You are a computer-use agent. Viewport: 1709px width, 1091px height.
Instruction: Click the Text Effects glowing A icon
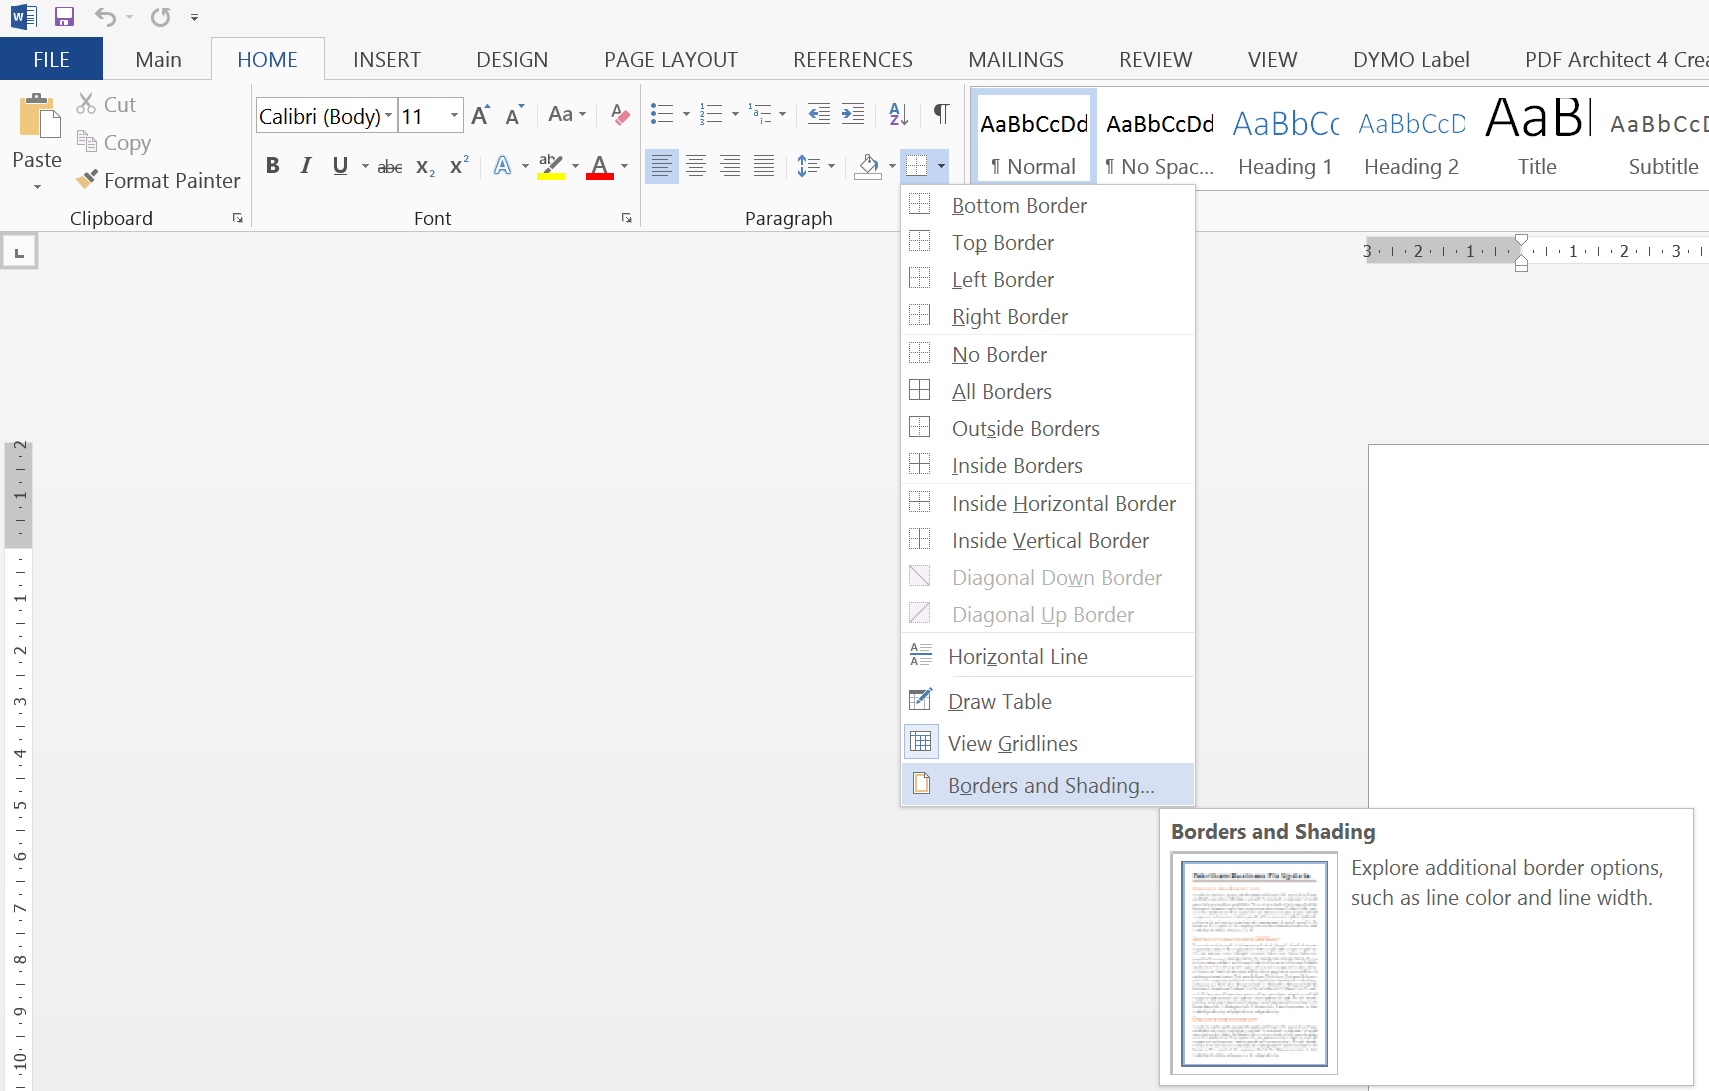pyautogui.click(x=502, y=166)
